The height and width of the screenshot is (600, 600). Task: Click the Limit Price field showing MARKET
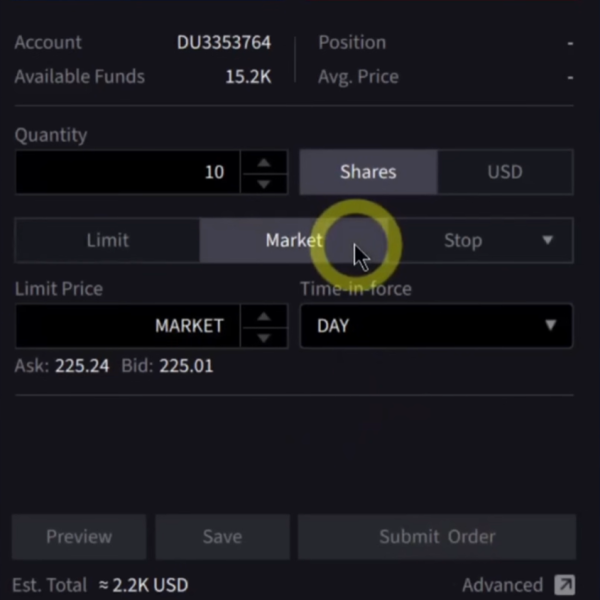[127, 326]
